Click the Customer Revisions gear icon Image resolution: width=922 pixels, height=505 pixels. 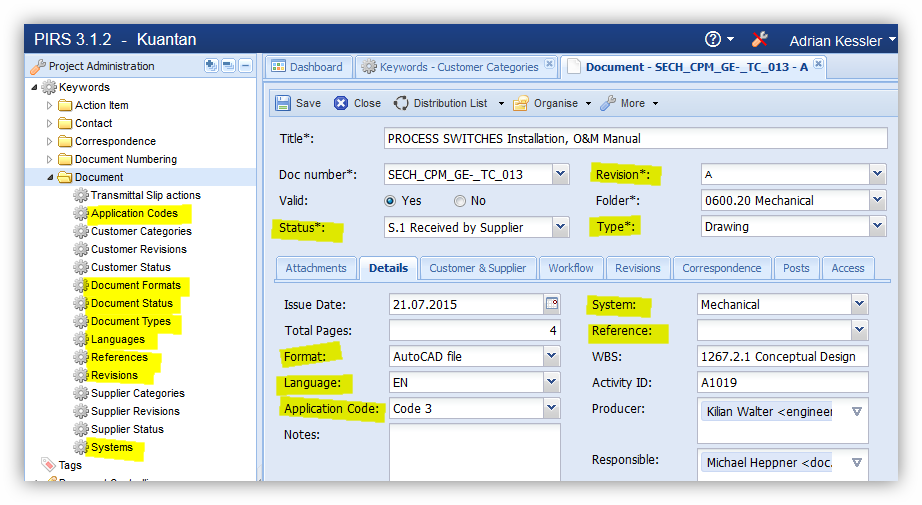(81, 249)
